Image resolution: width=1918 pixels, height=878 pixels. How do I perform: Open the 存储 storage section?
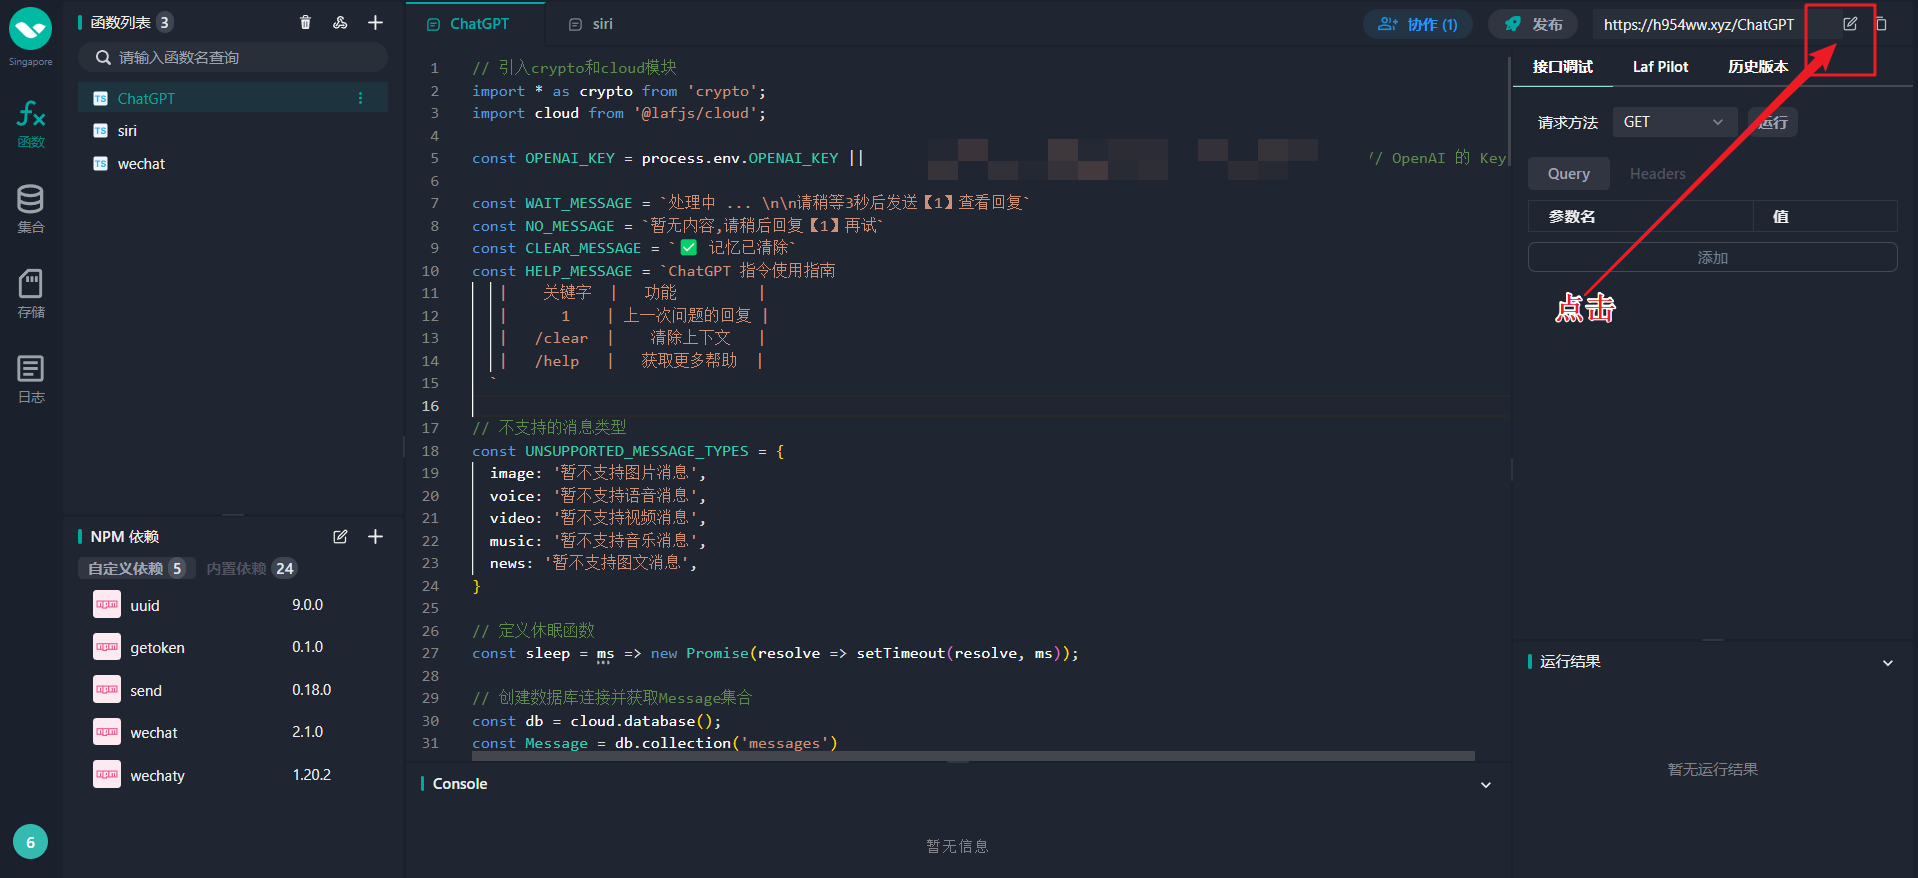tap(31, 294)
